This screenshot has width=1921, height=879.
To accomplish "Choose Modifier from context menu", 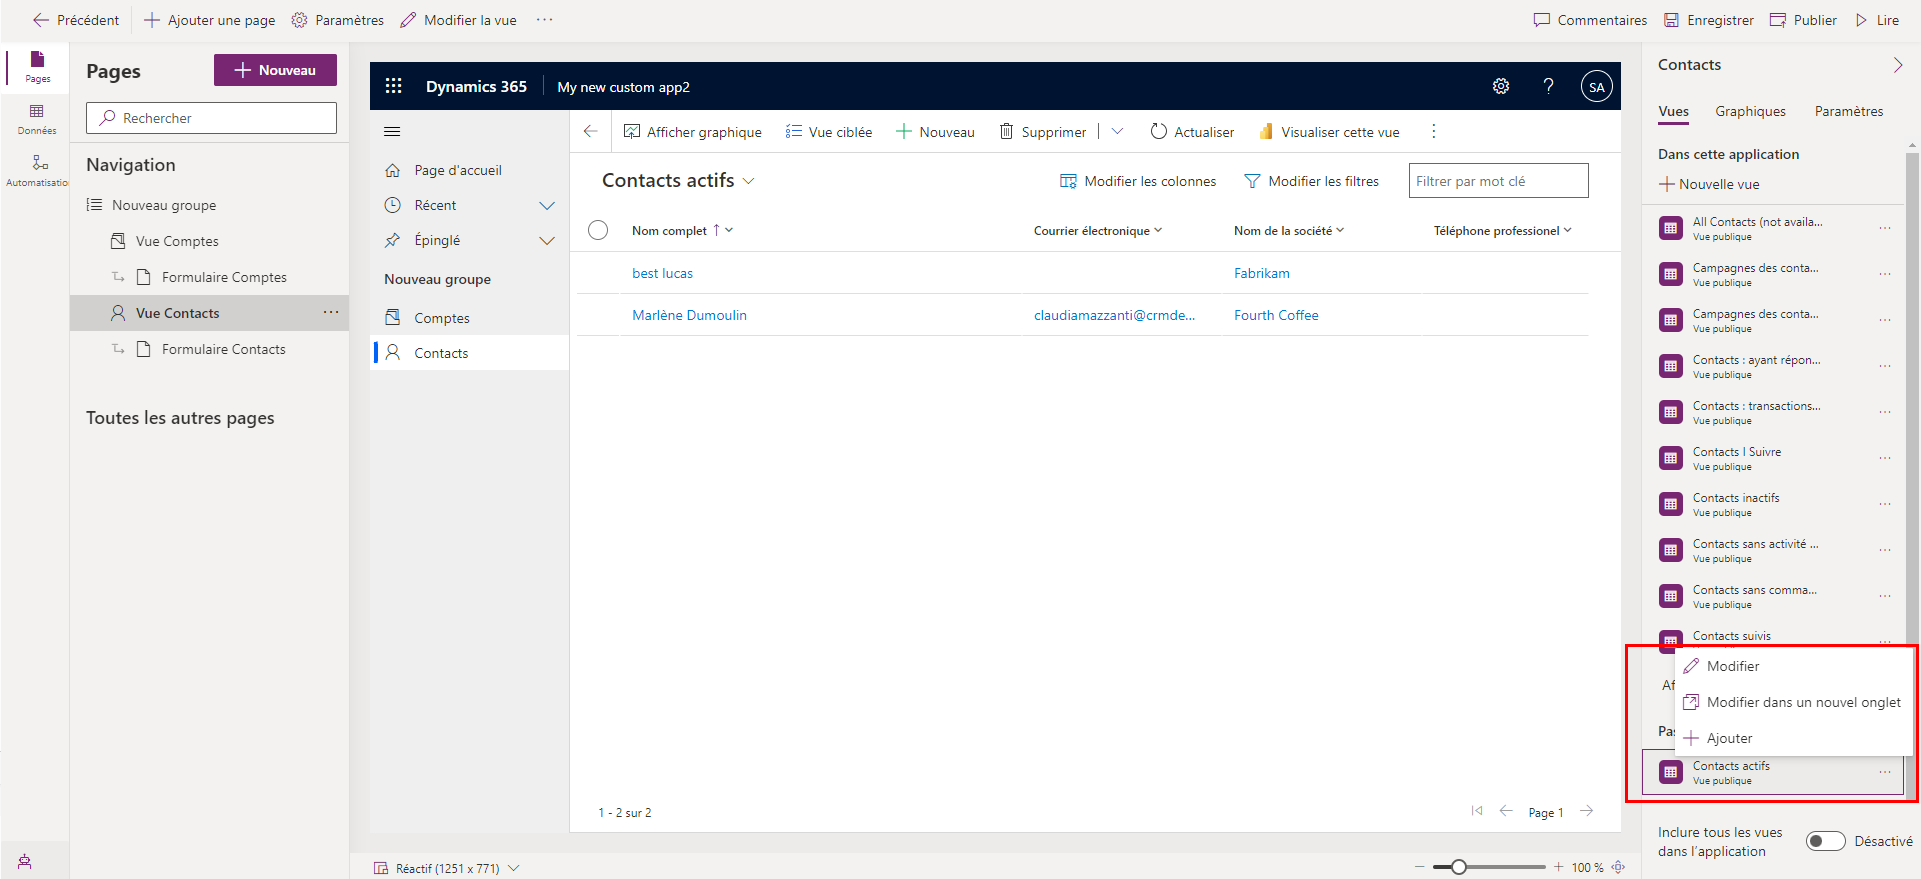I will (1793, 666).
